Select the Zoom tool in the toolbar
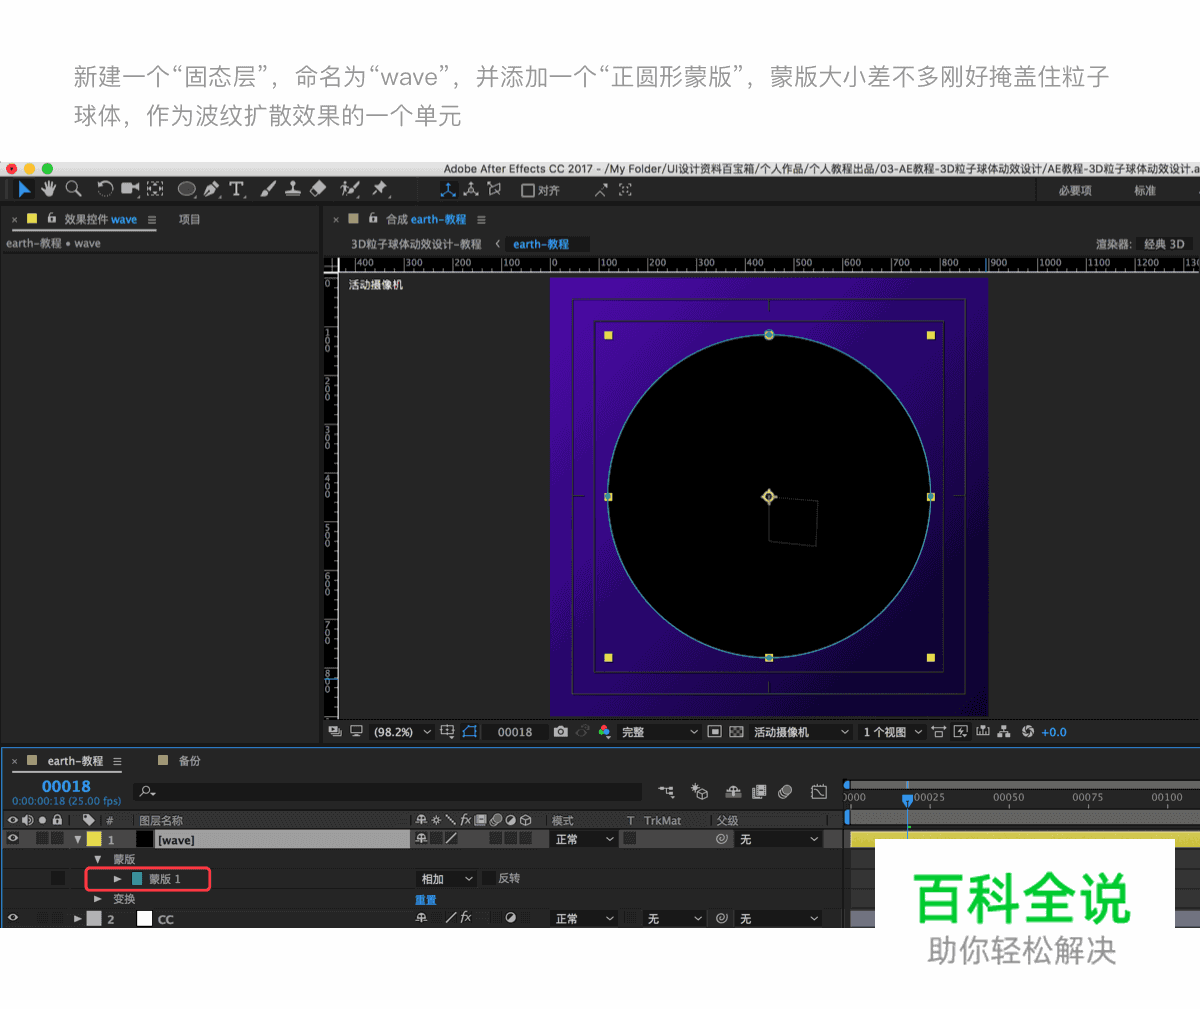 (x=73, y=188)
